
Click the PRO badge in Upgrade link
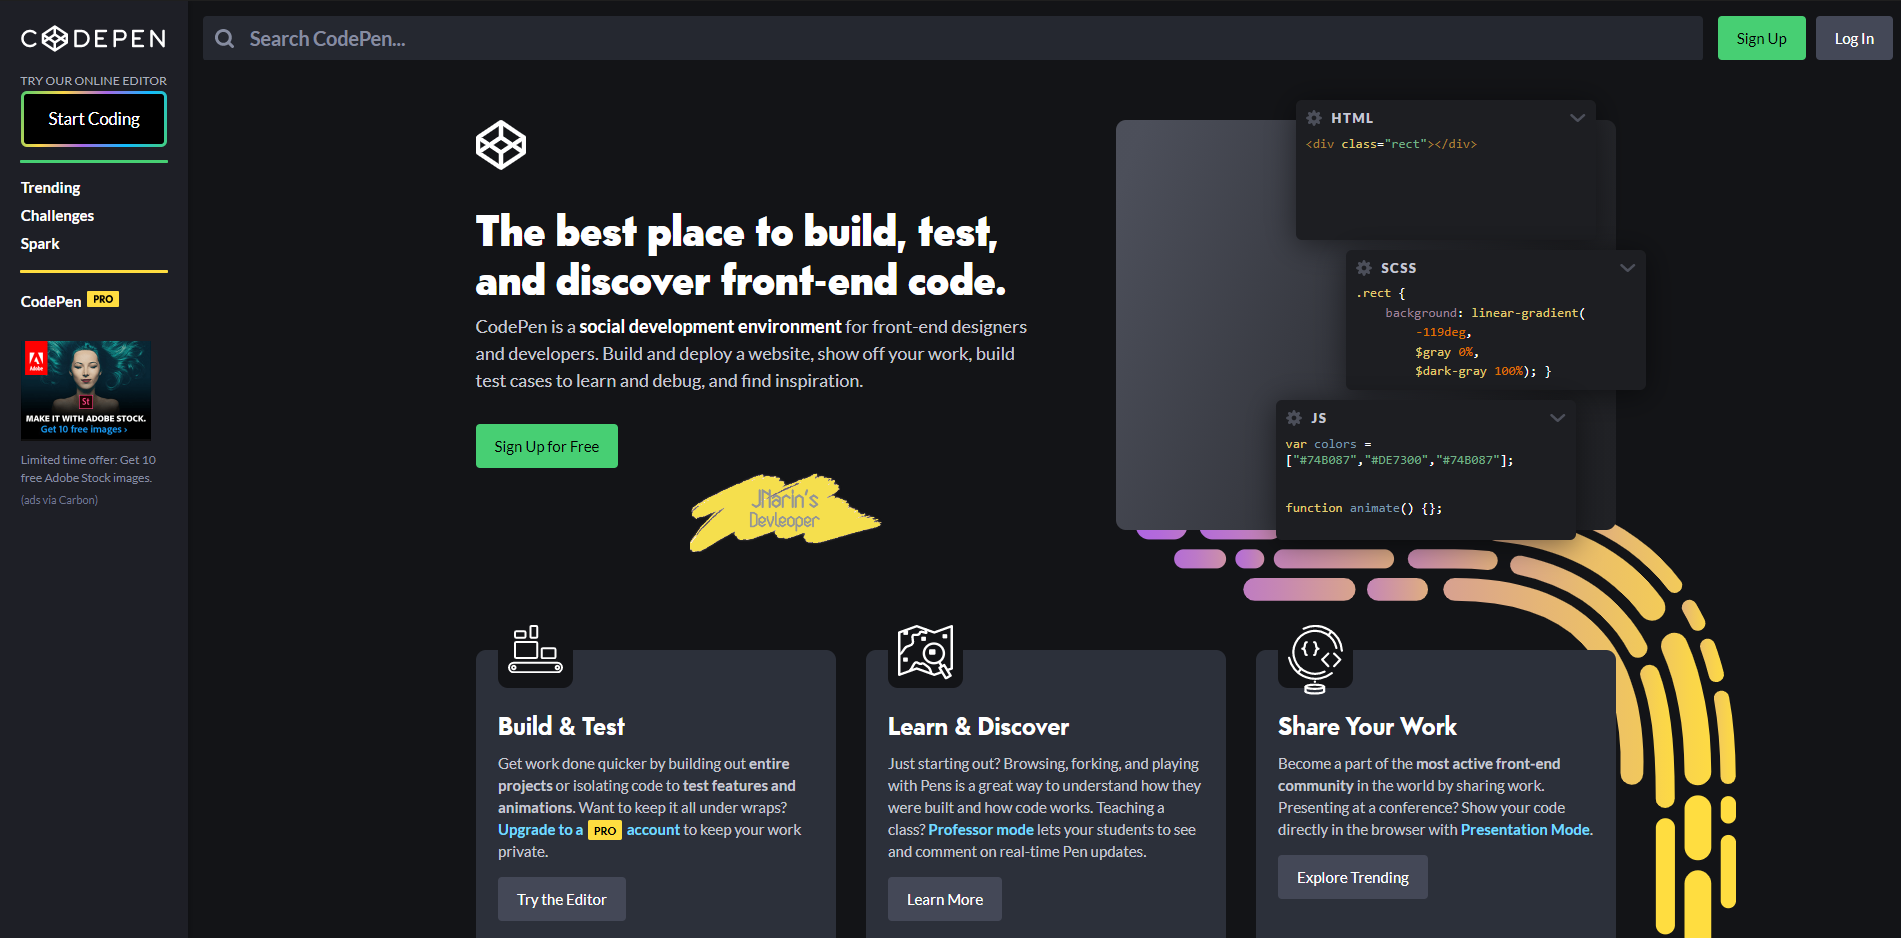(605, 830)
